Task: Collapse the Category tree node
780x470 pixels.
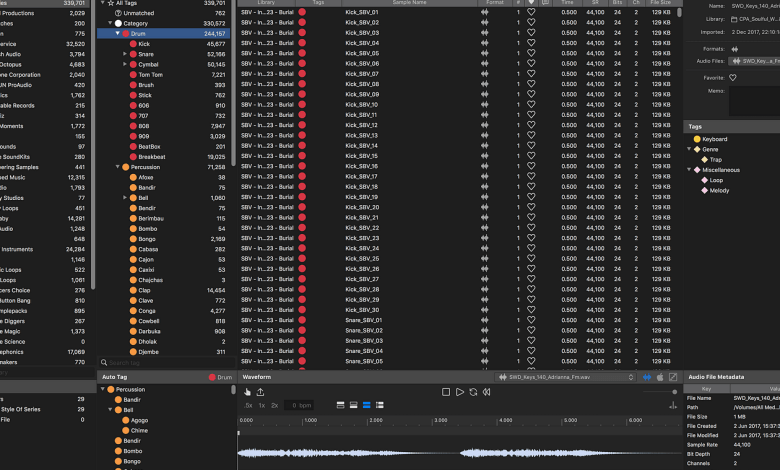Action: [x=110, y=23]
